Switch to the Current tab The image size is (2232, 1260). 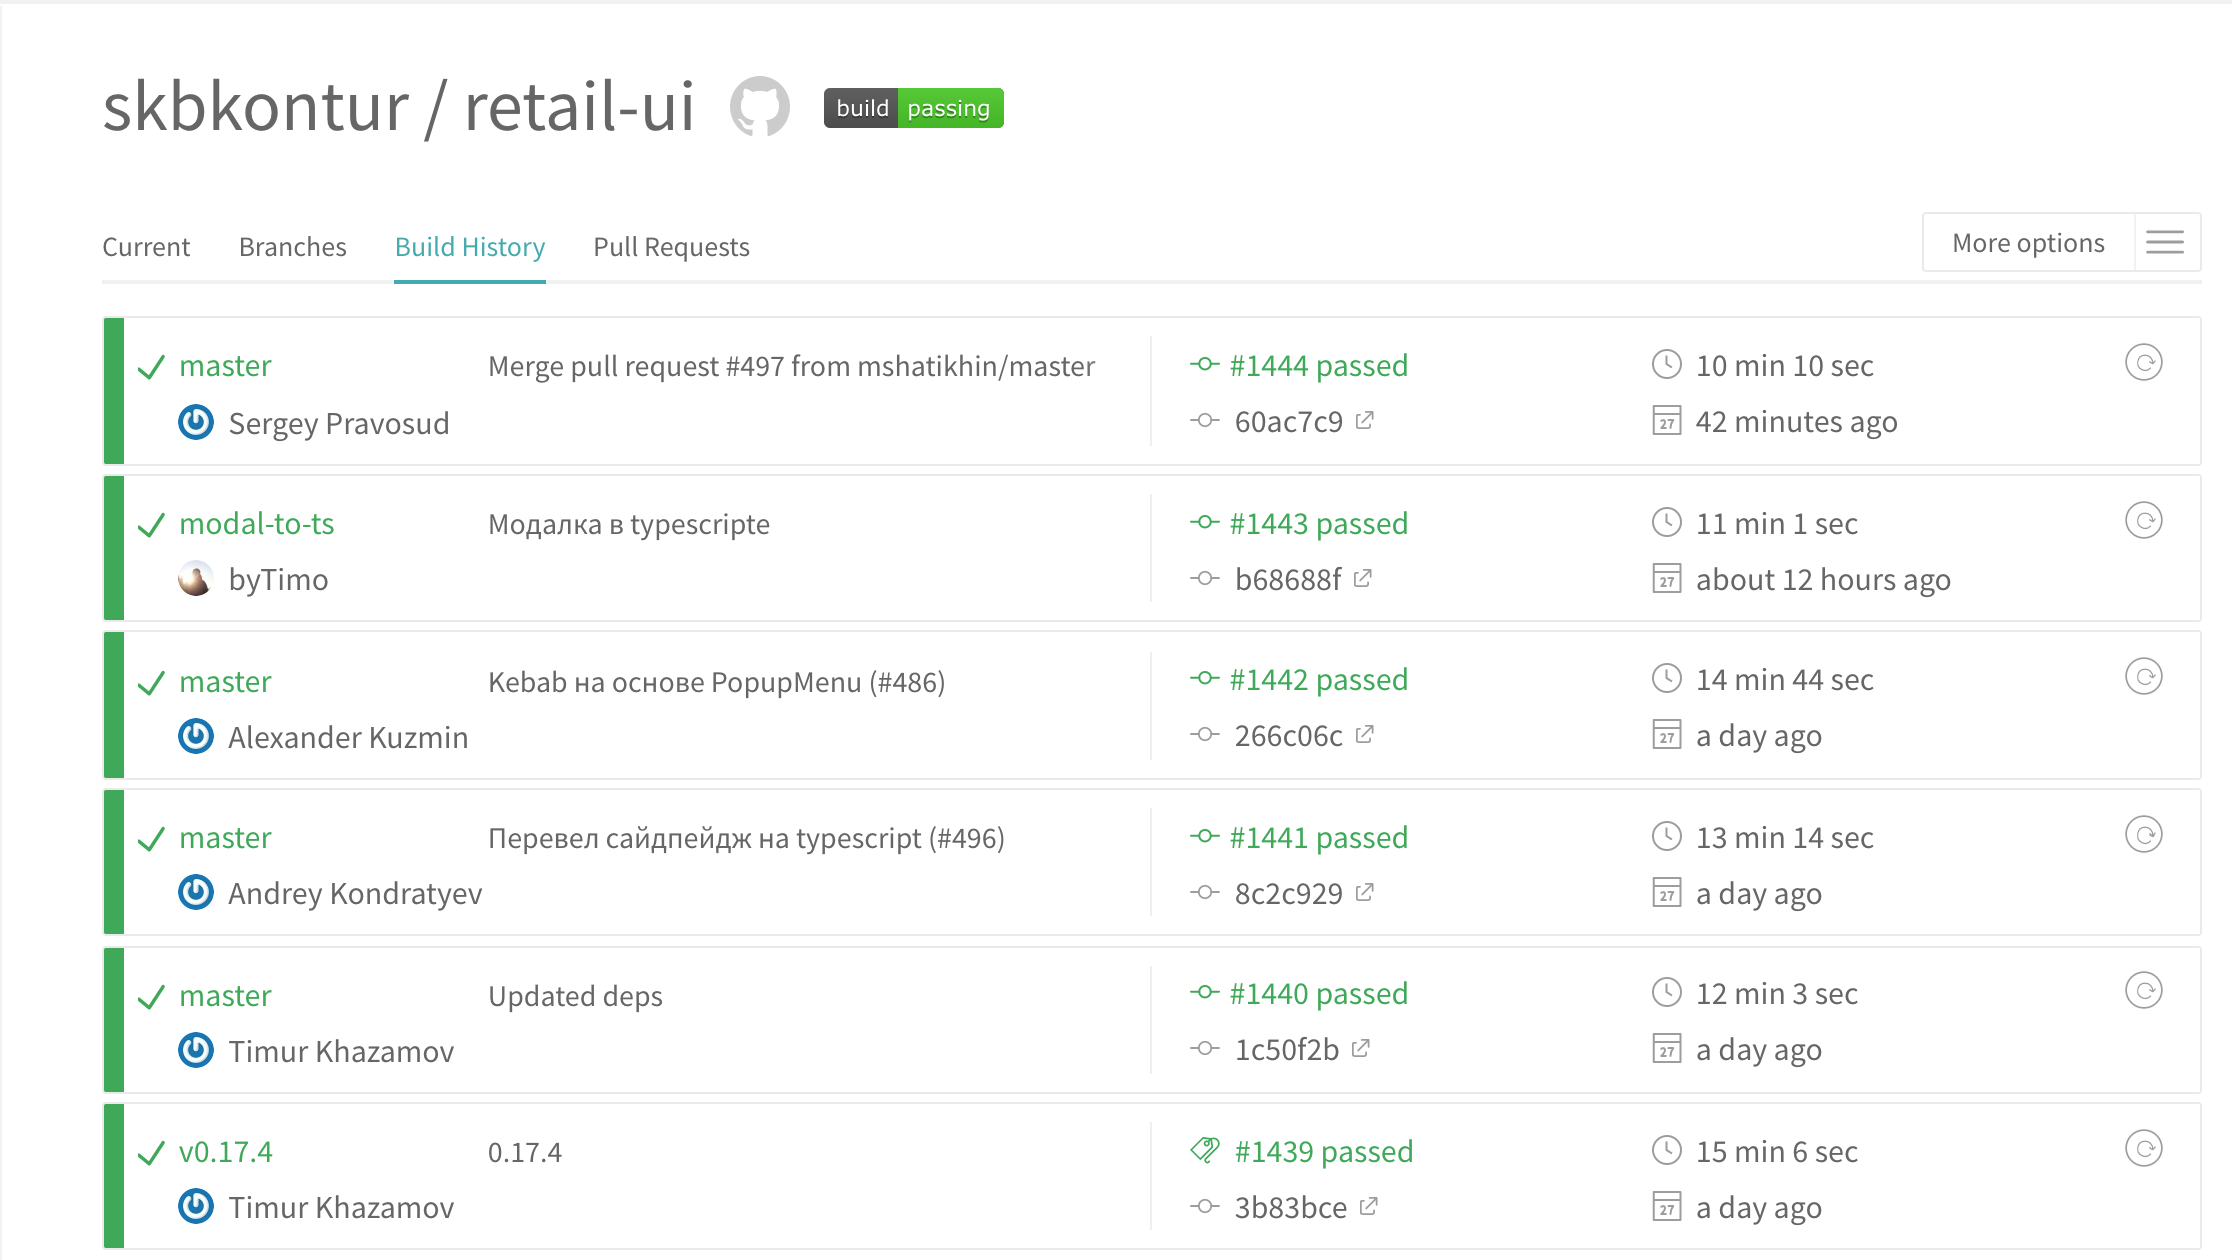(146, 247)
